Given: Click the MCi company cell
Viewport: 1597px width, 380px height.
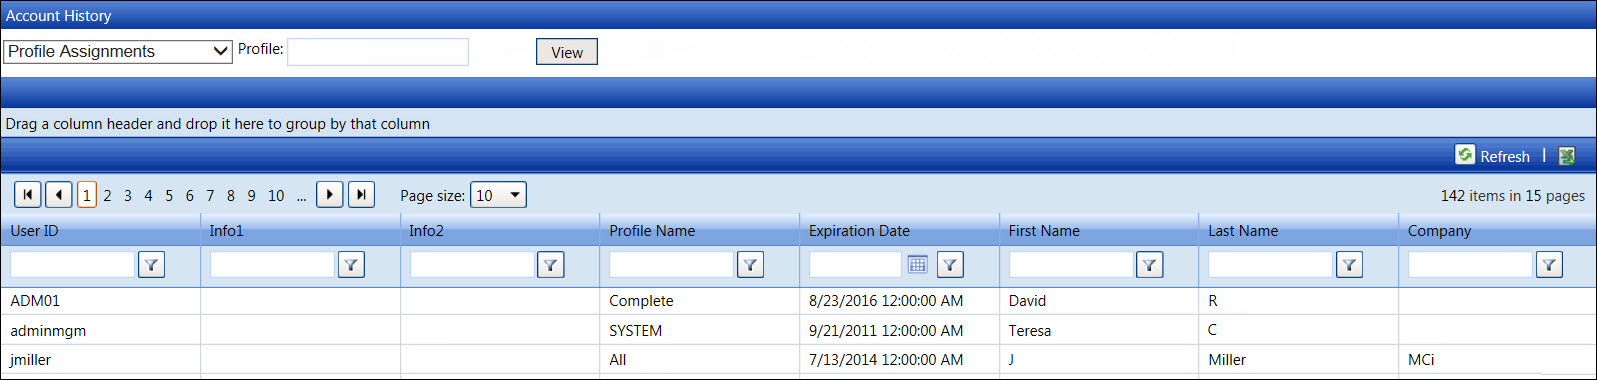Looking at the screenshot, I should tap(1497, 360).
